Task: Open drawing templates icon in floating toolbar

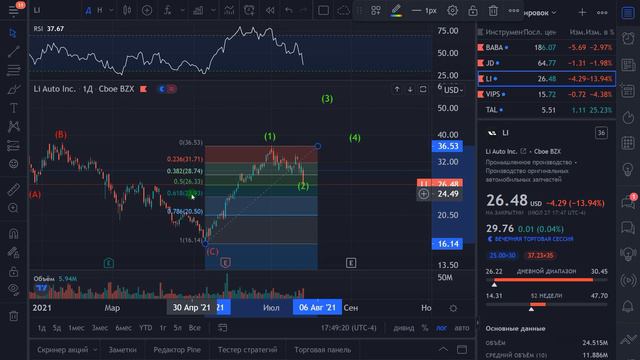Action: point(376,11)
